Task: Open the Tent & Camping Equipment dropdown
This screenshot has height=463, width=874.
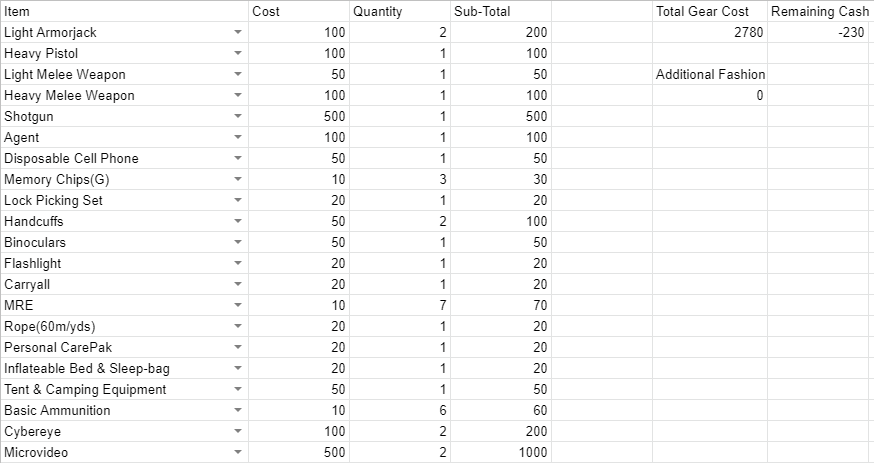Action: click(238, 389)
